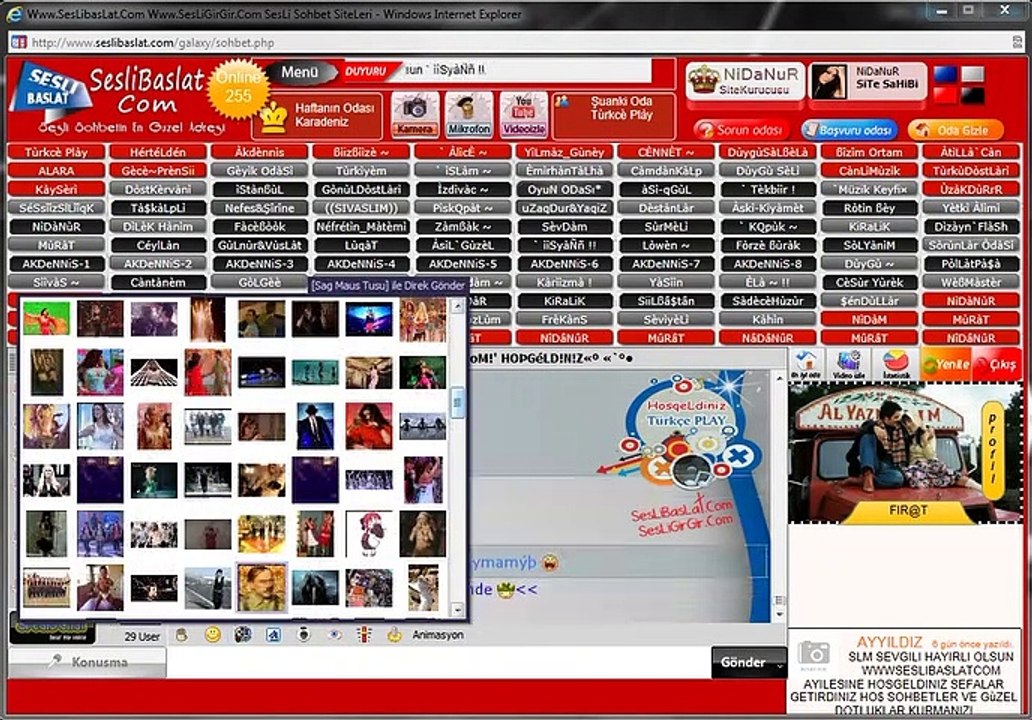Click the blue letter A font icon
1032x720 pixels.
[x=273, y=634]
